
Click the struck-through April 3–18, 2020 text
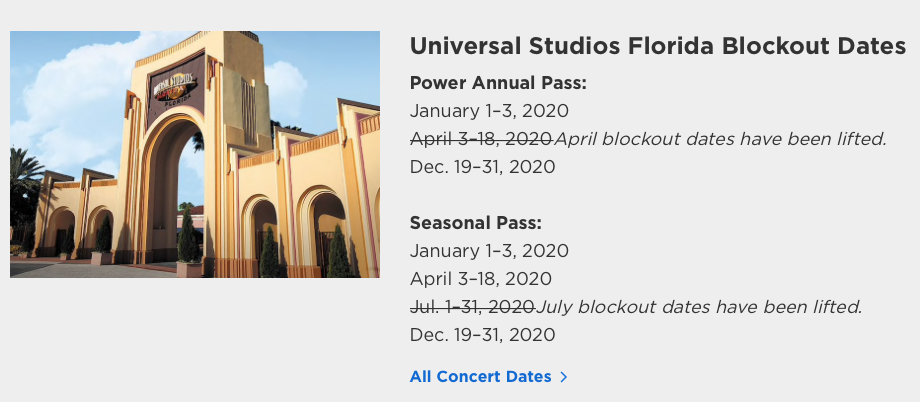482,139
